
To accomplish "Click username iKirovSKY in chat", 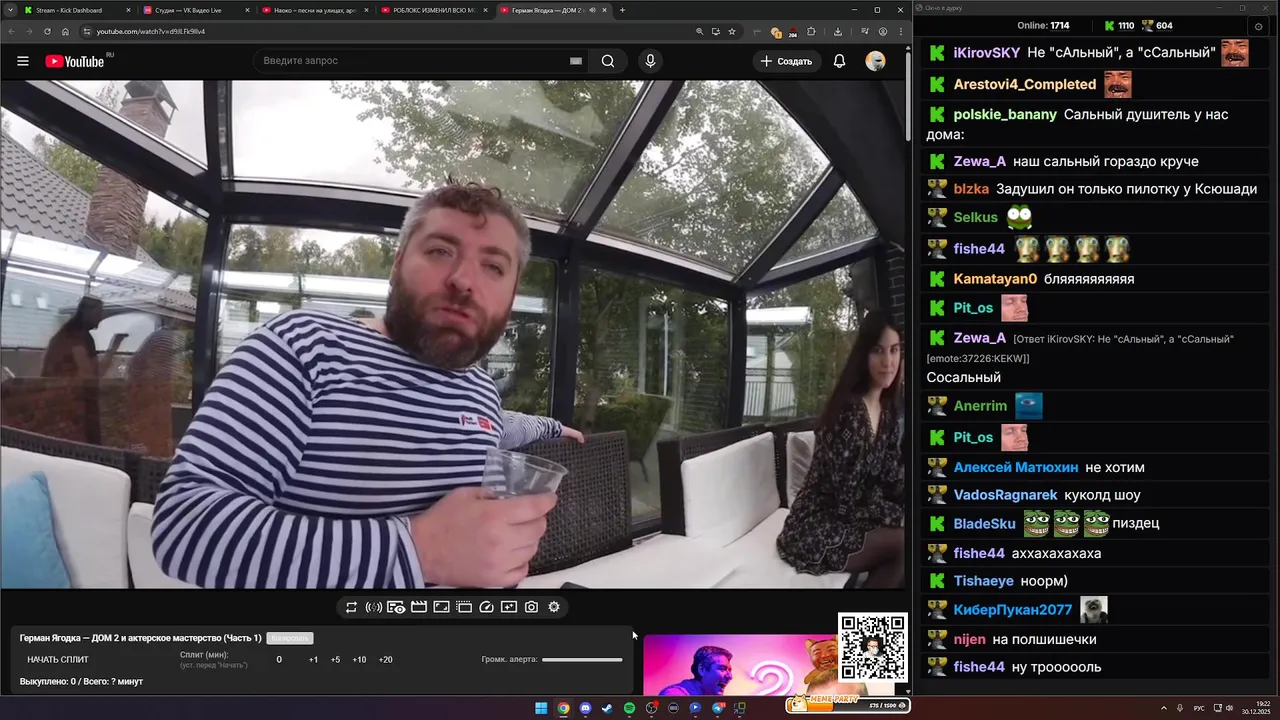I will (x=986, y=53).
